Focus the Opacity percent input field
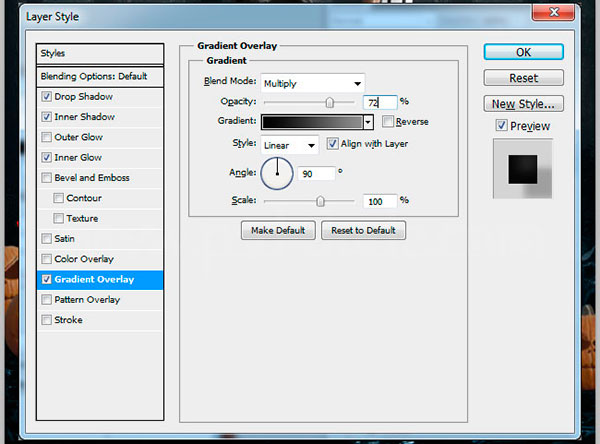600x444 pixels. [380, 103]
